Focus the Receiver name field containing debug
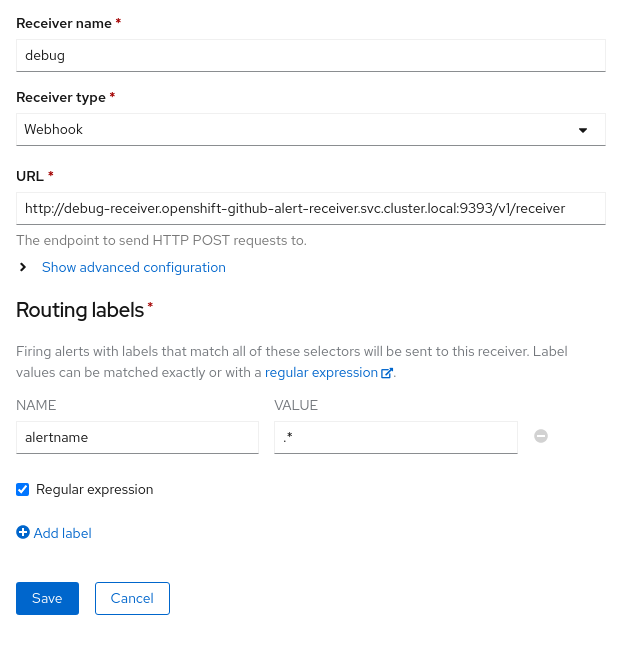The image size is (624, 647). (x=310, y=56)
